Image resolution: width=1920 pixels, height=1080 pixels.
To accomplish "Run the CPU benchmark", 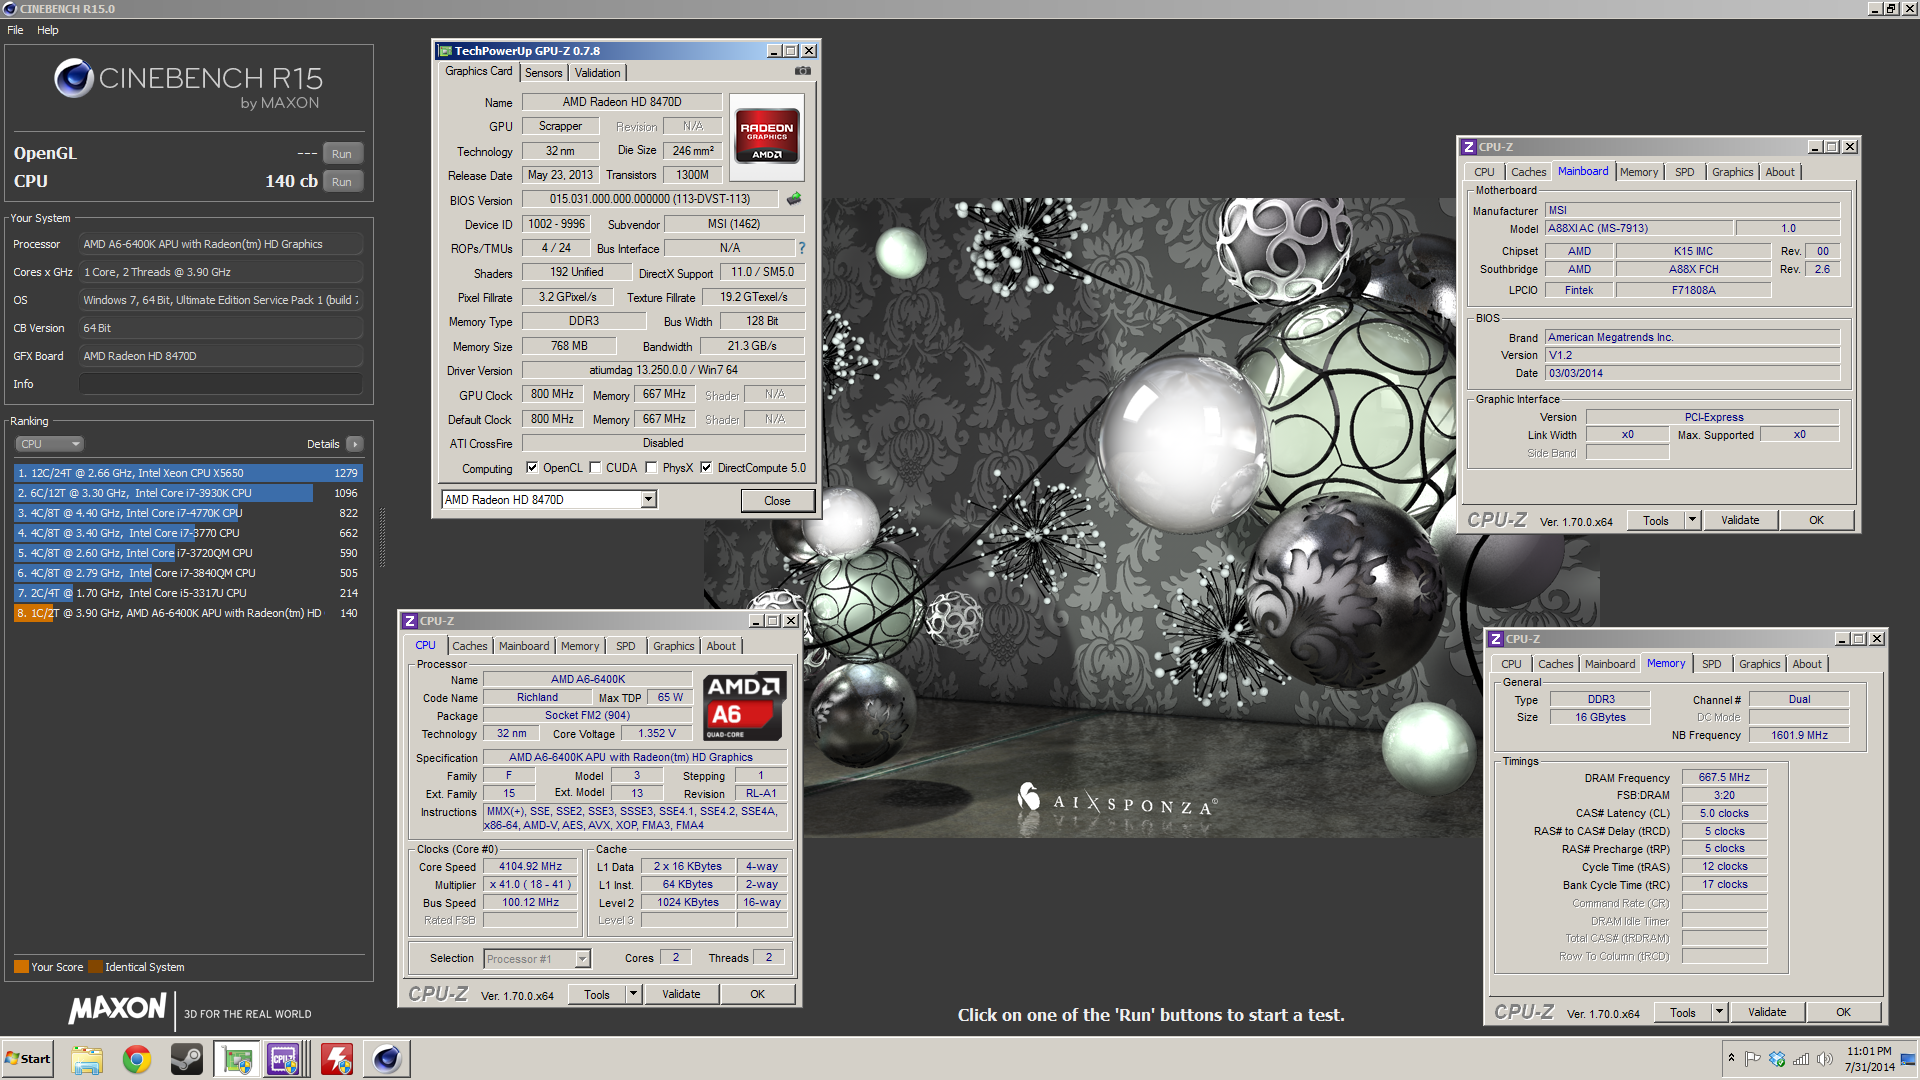I will 342,182.
